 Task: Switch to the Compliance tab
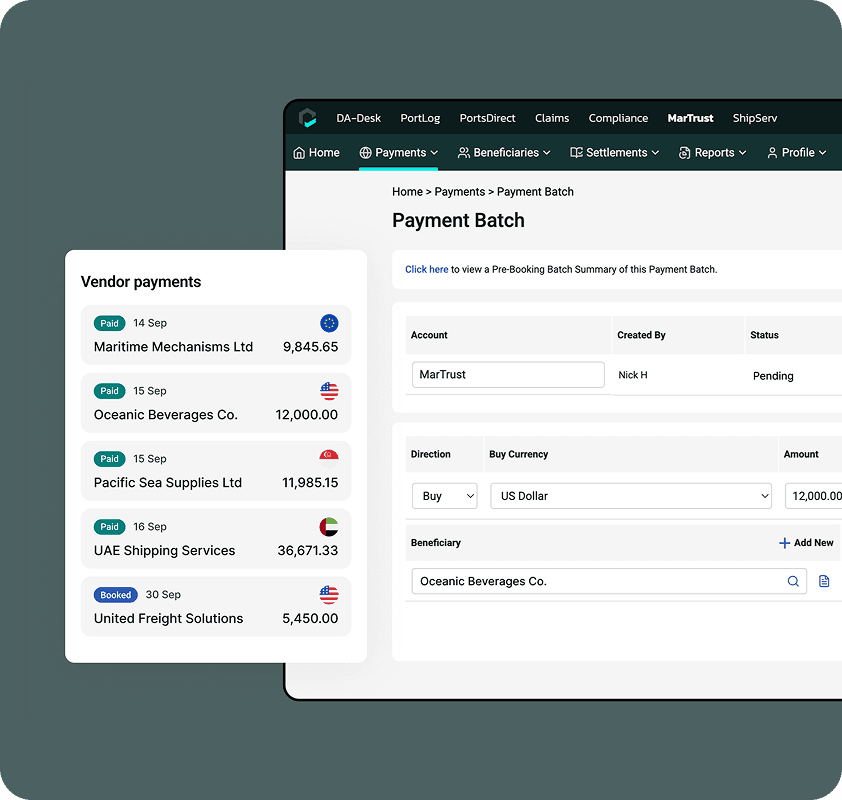pyautogui.click(x=618, y=118)
